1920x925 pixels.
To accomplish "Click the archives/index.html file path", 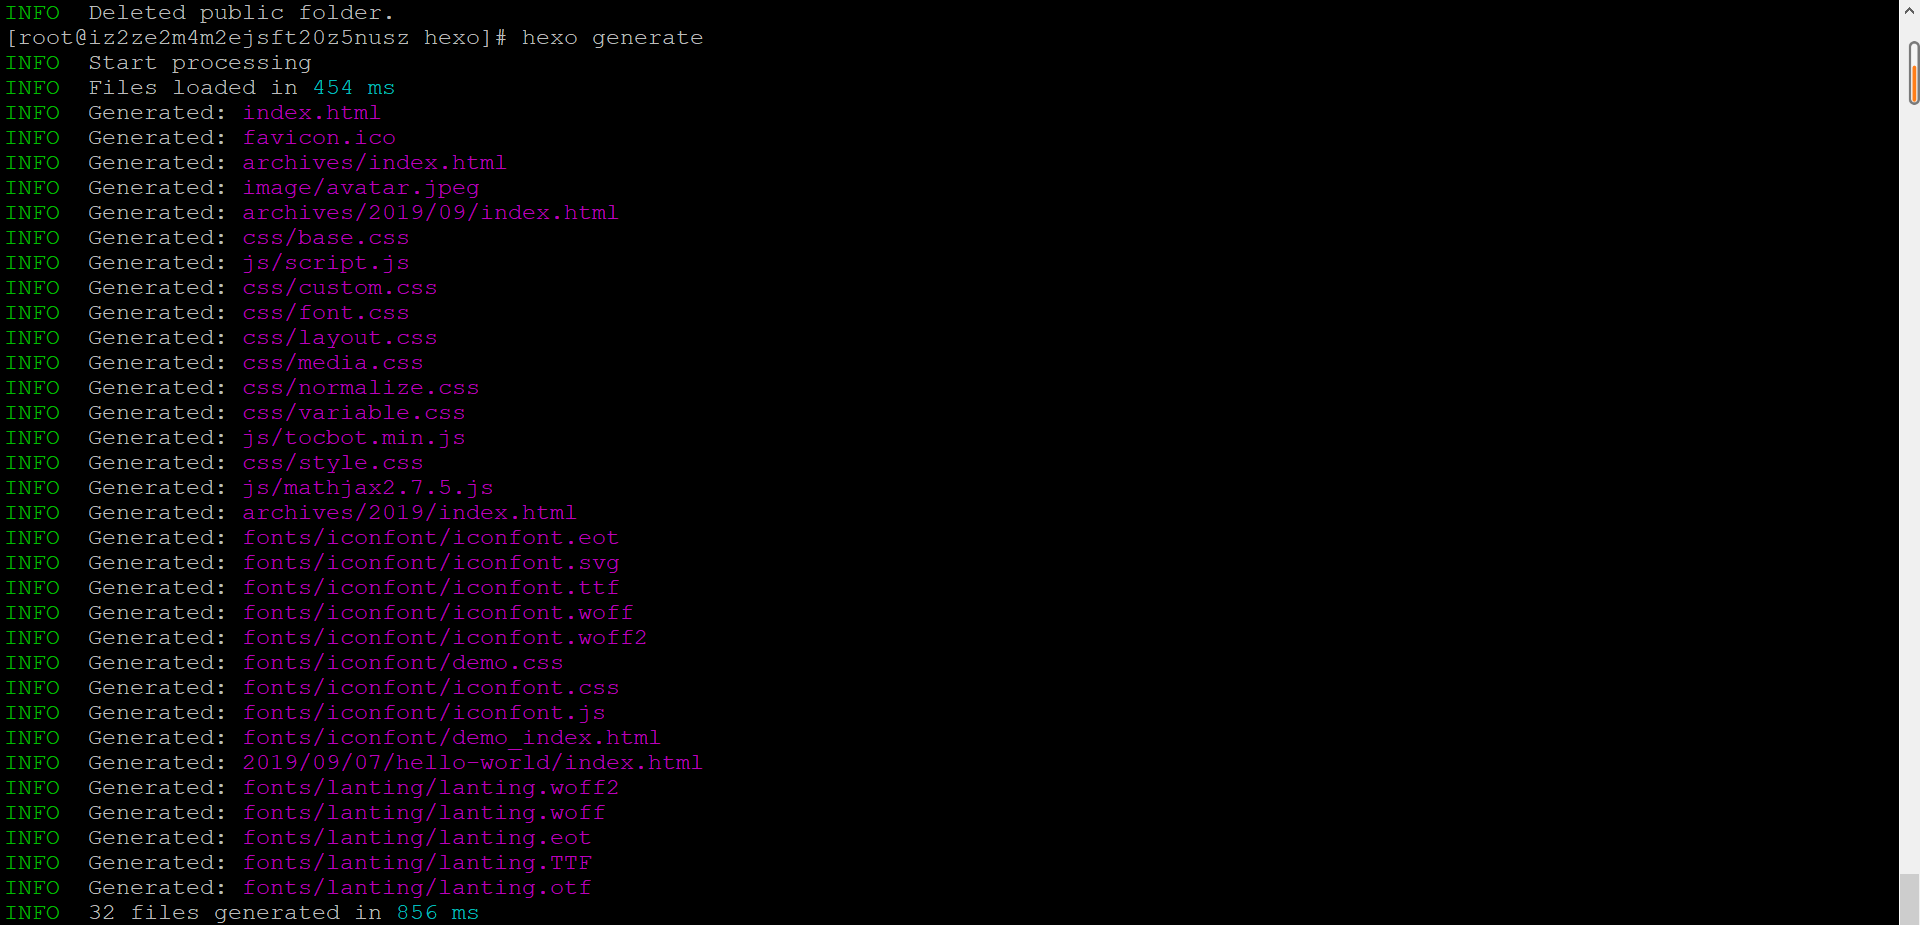I will point(374,162).
